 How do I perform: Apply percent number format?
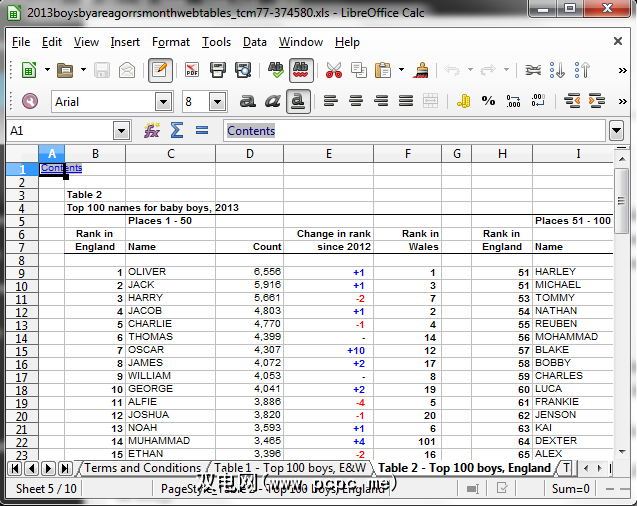click(x=488, y=101)
